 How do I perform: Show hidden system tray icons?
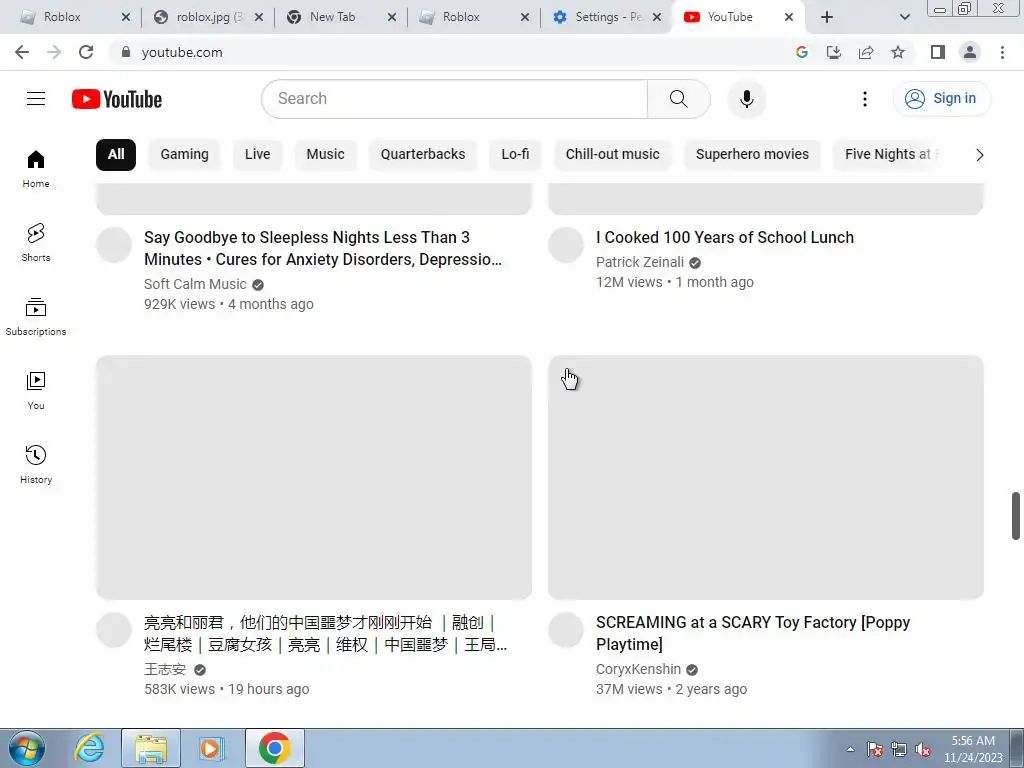click(x=850, y=750)
